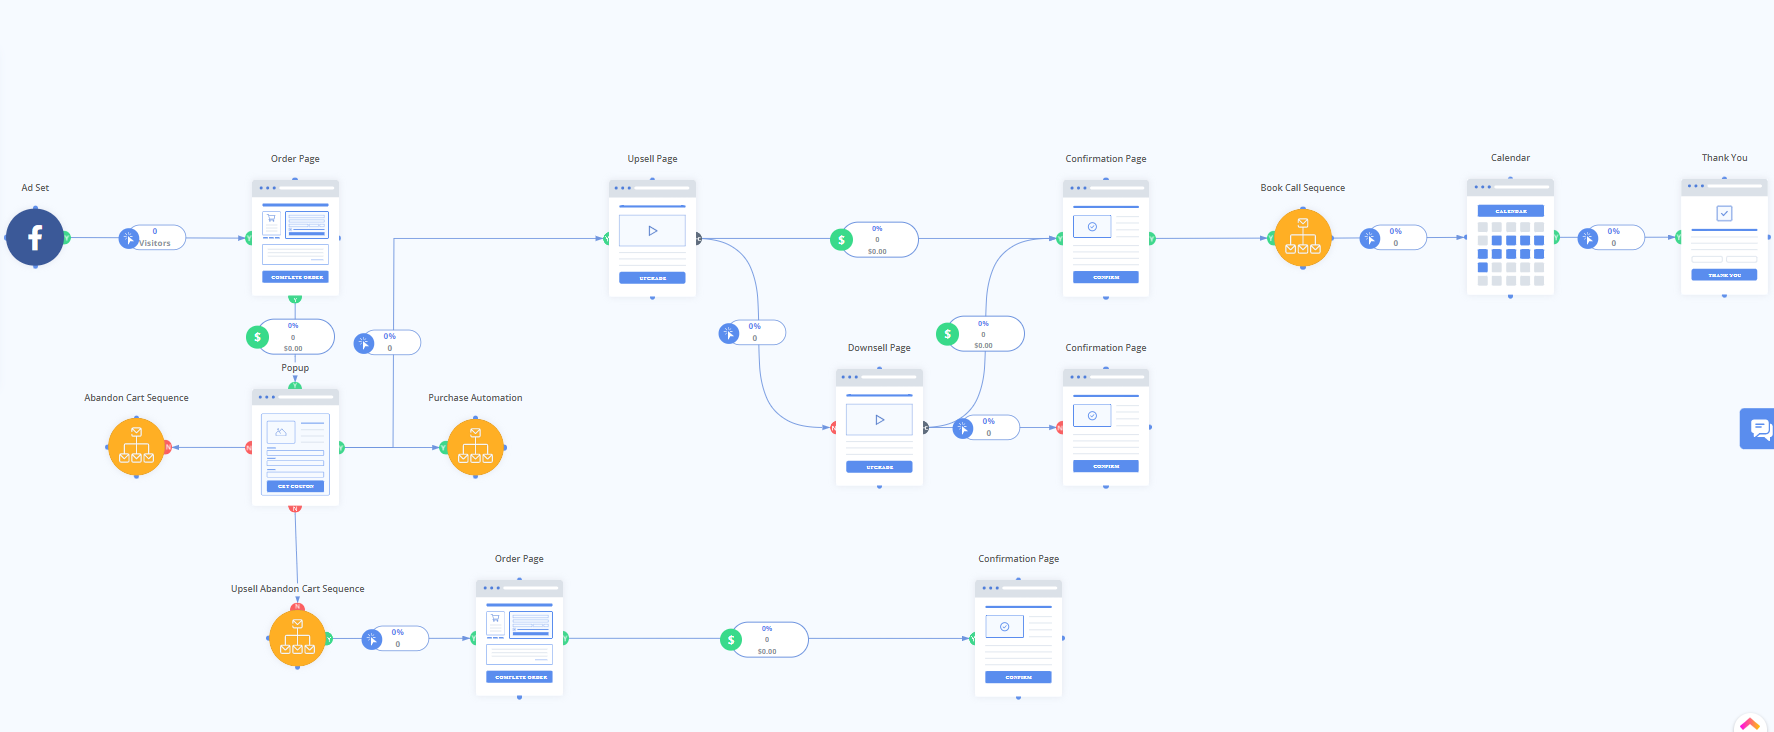The width and height of the screenshot is (1774, 732).
Task: Select the top Order Page thumbnail
Action: 295,238
